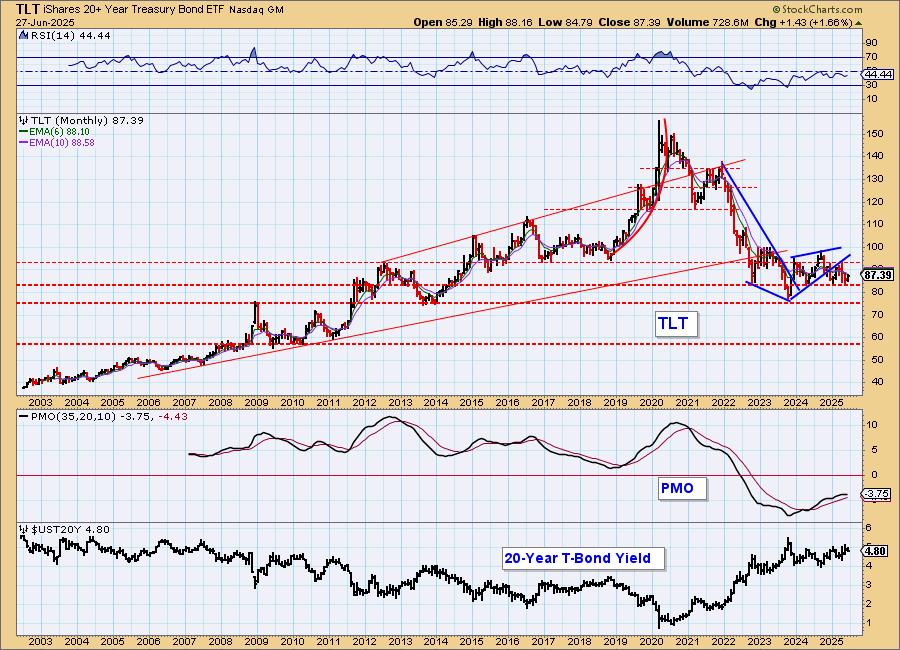Click the PMO(35,20,10) -3.75, -4.43 legend

tap(109, 417)
